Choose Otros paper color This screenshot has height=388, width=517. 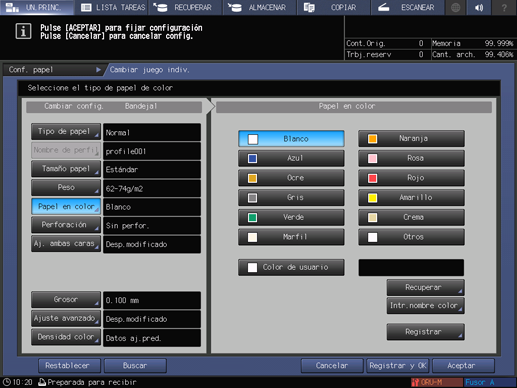coord(411,237)
